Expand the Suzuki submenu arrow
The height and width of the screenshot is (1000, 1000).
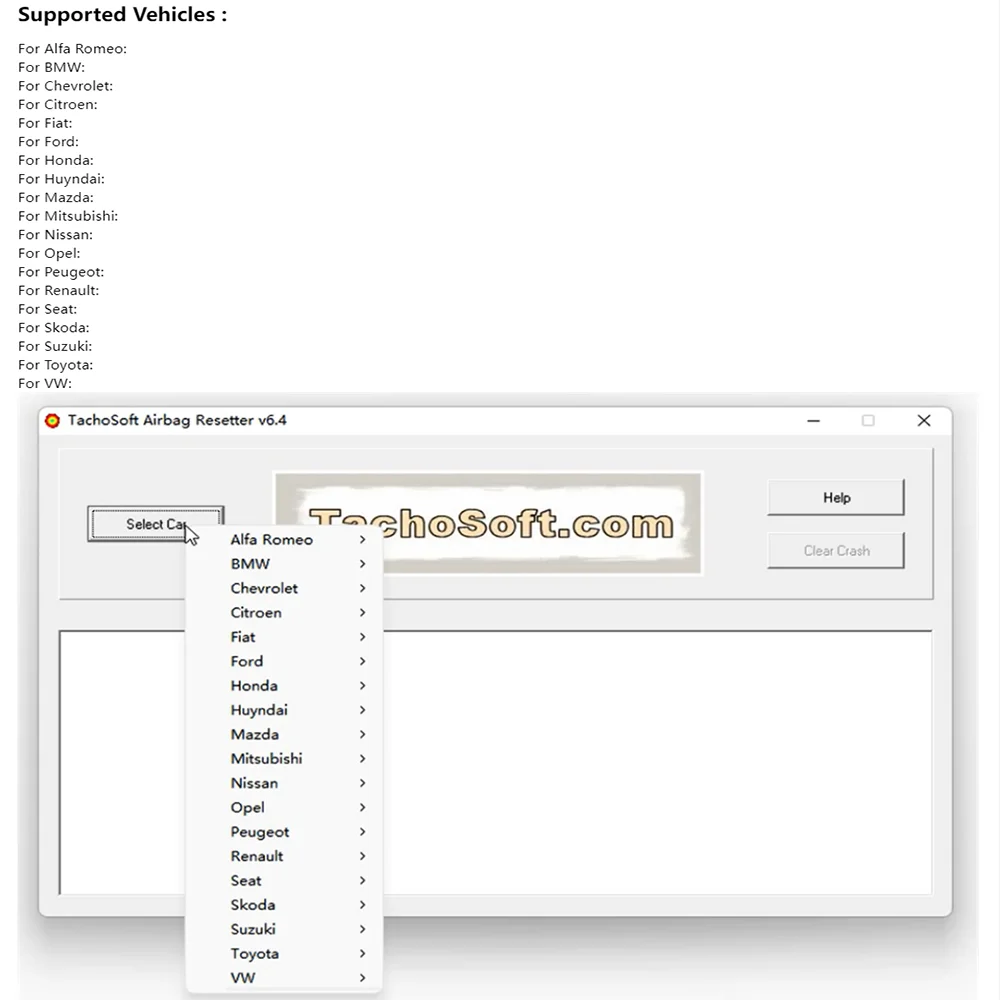coord(362,929)
